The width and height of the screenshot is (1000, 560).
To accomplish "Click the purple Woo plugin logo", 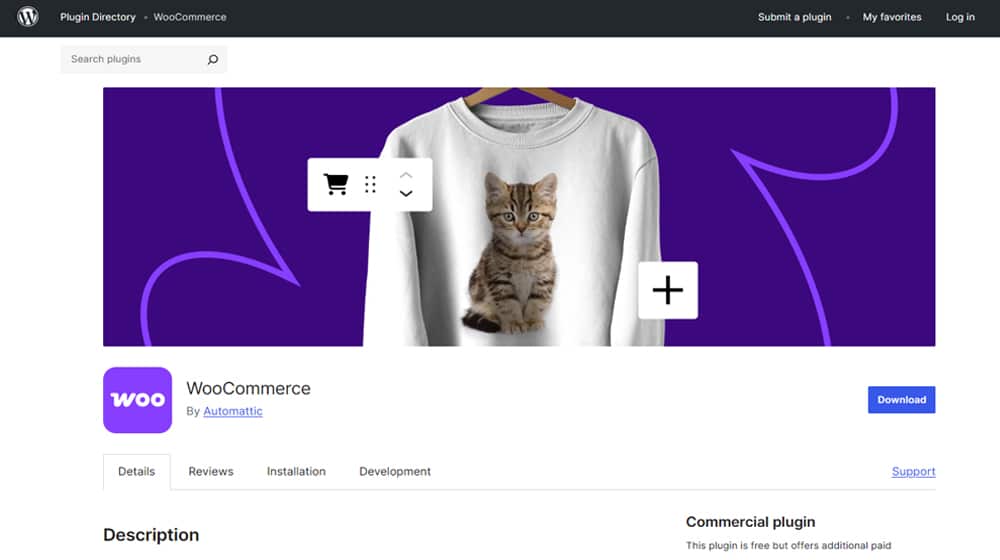I will point(137,399).
